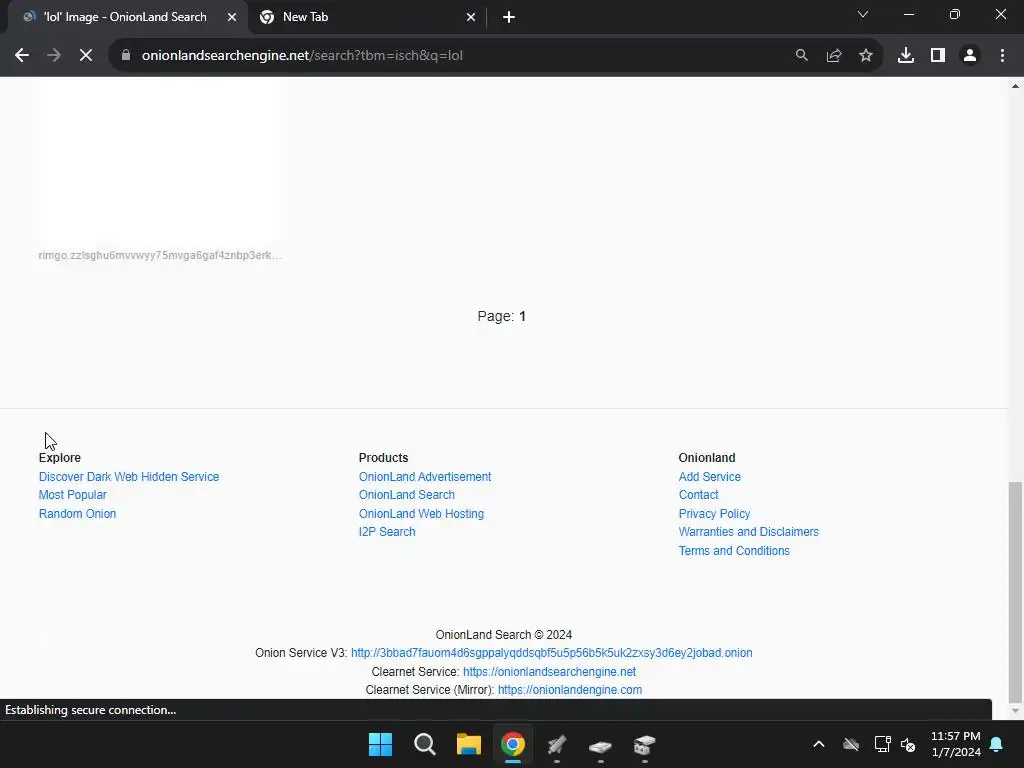Toggle the browser side panel

click(937, 56)
